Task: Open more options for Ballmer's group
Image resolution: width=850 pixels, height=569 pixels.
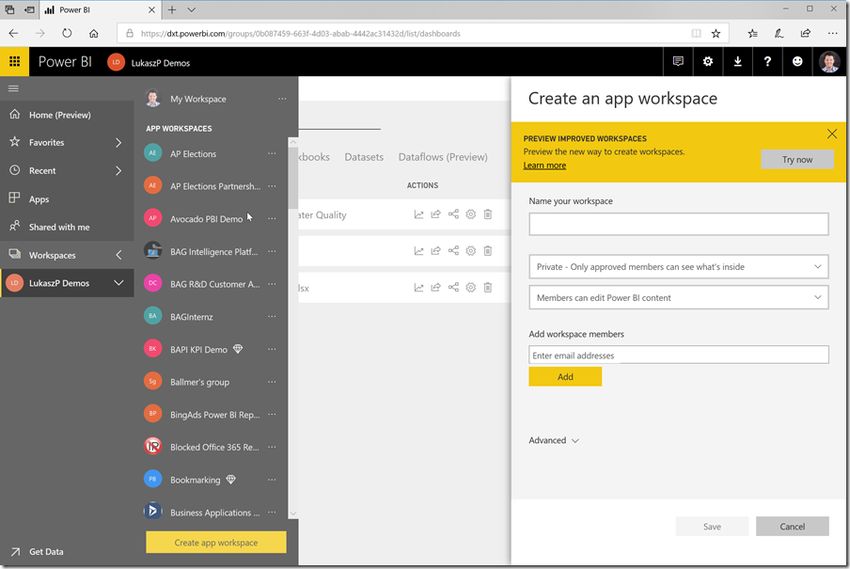Action: [x=272, y=382]
